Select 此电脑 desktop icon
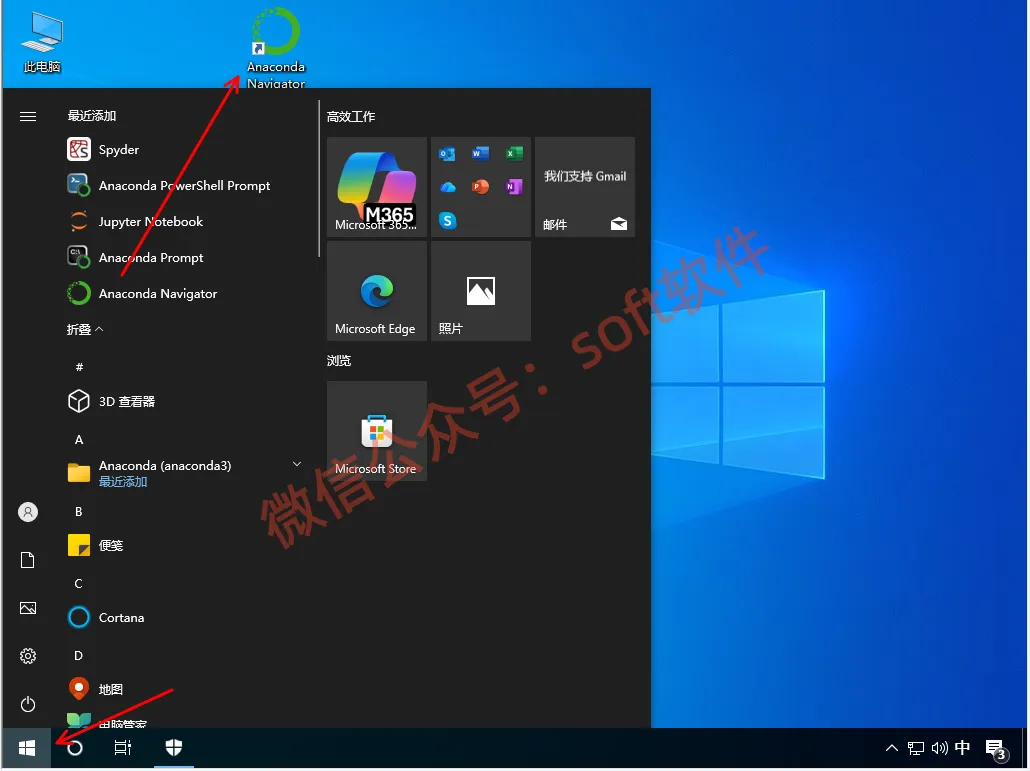 [x=42, y=42]
